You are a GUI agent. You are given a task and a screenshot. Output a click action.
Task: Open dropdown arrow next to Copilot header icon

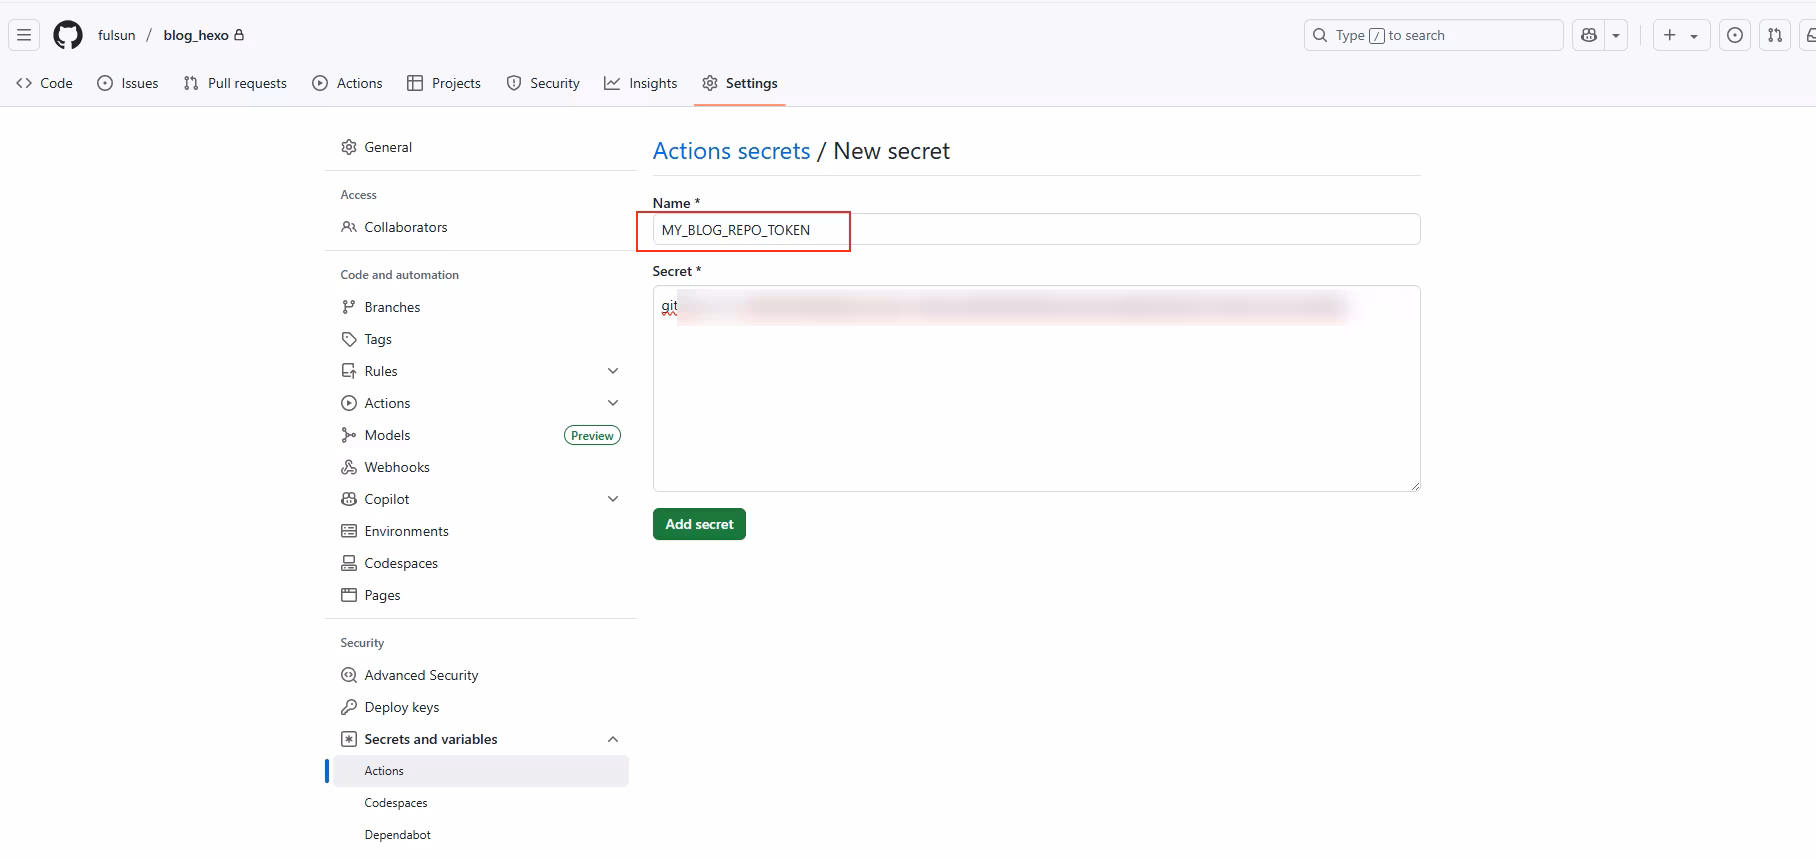click(1616, 35)
